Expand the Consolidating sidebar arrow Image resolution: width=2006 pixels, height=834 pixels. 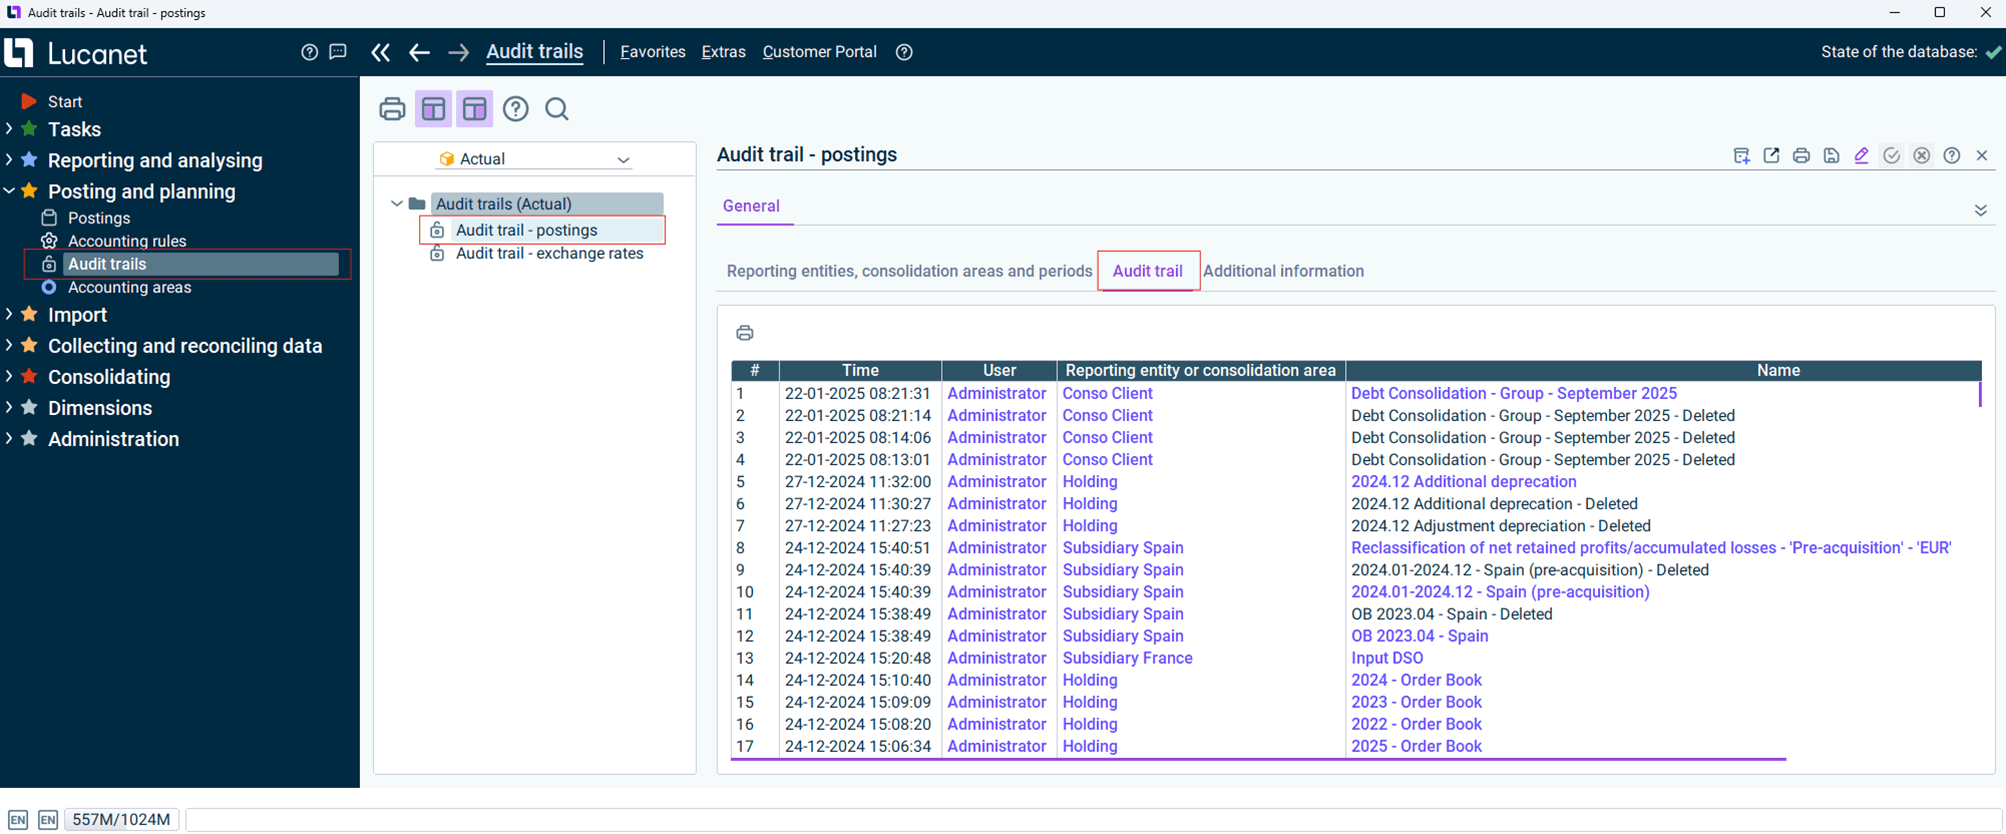(9, 376)
